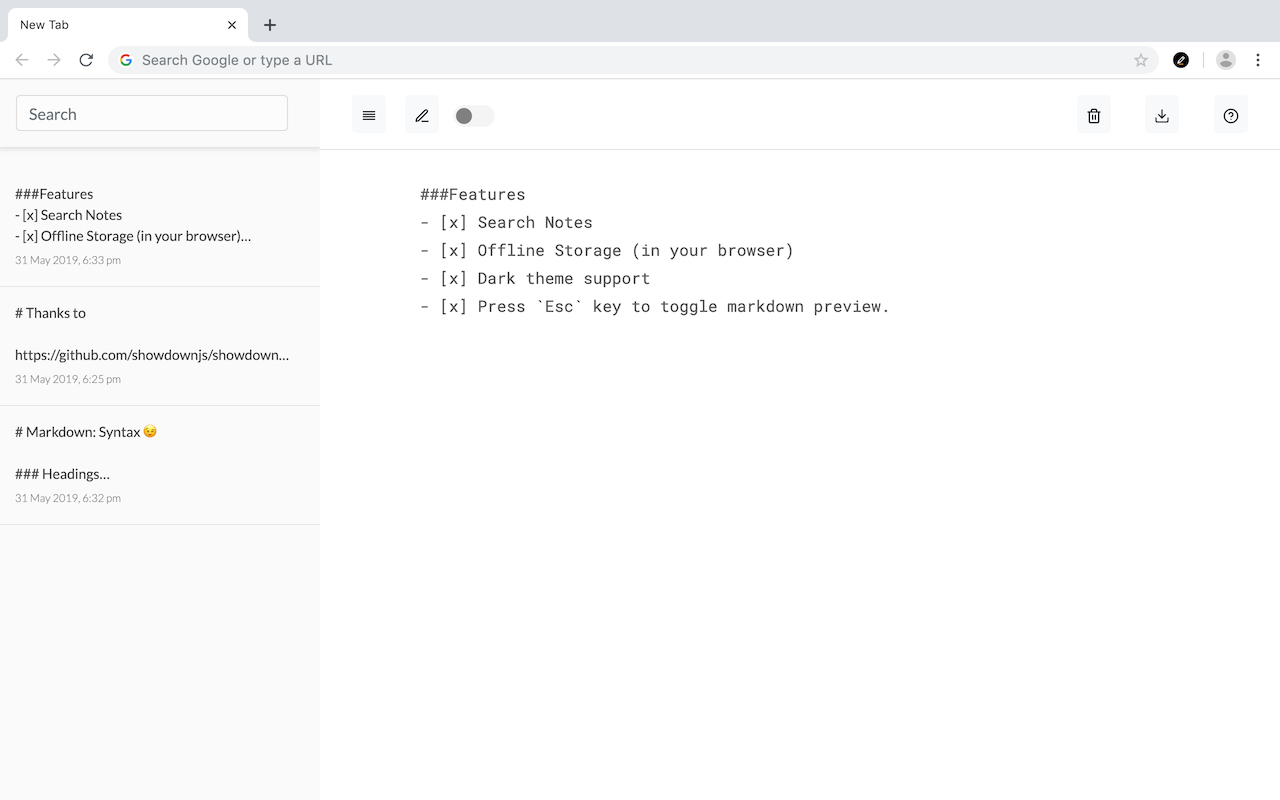Go back using the browser back arrow
This screenshot has height=800, width=1280.
[x=22, y=60]
